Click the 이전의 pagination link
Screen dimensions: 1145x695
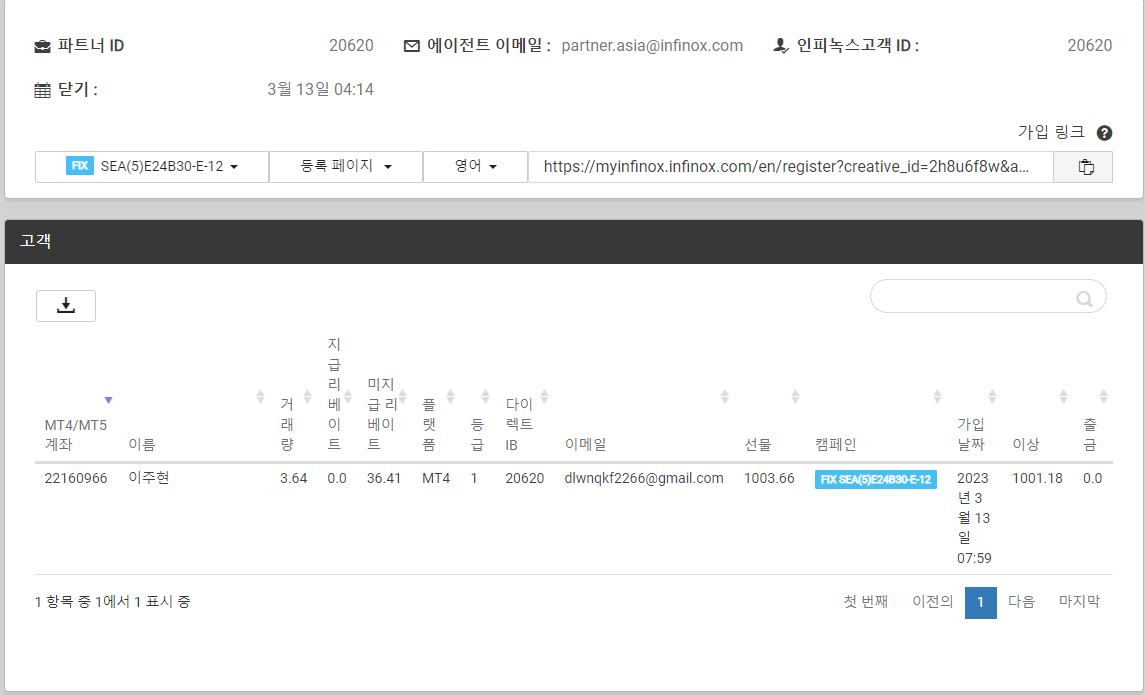pos(932,602)
